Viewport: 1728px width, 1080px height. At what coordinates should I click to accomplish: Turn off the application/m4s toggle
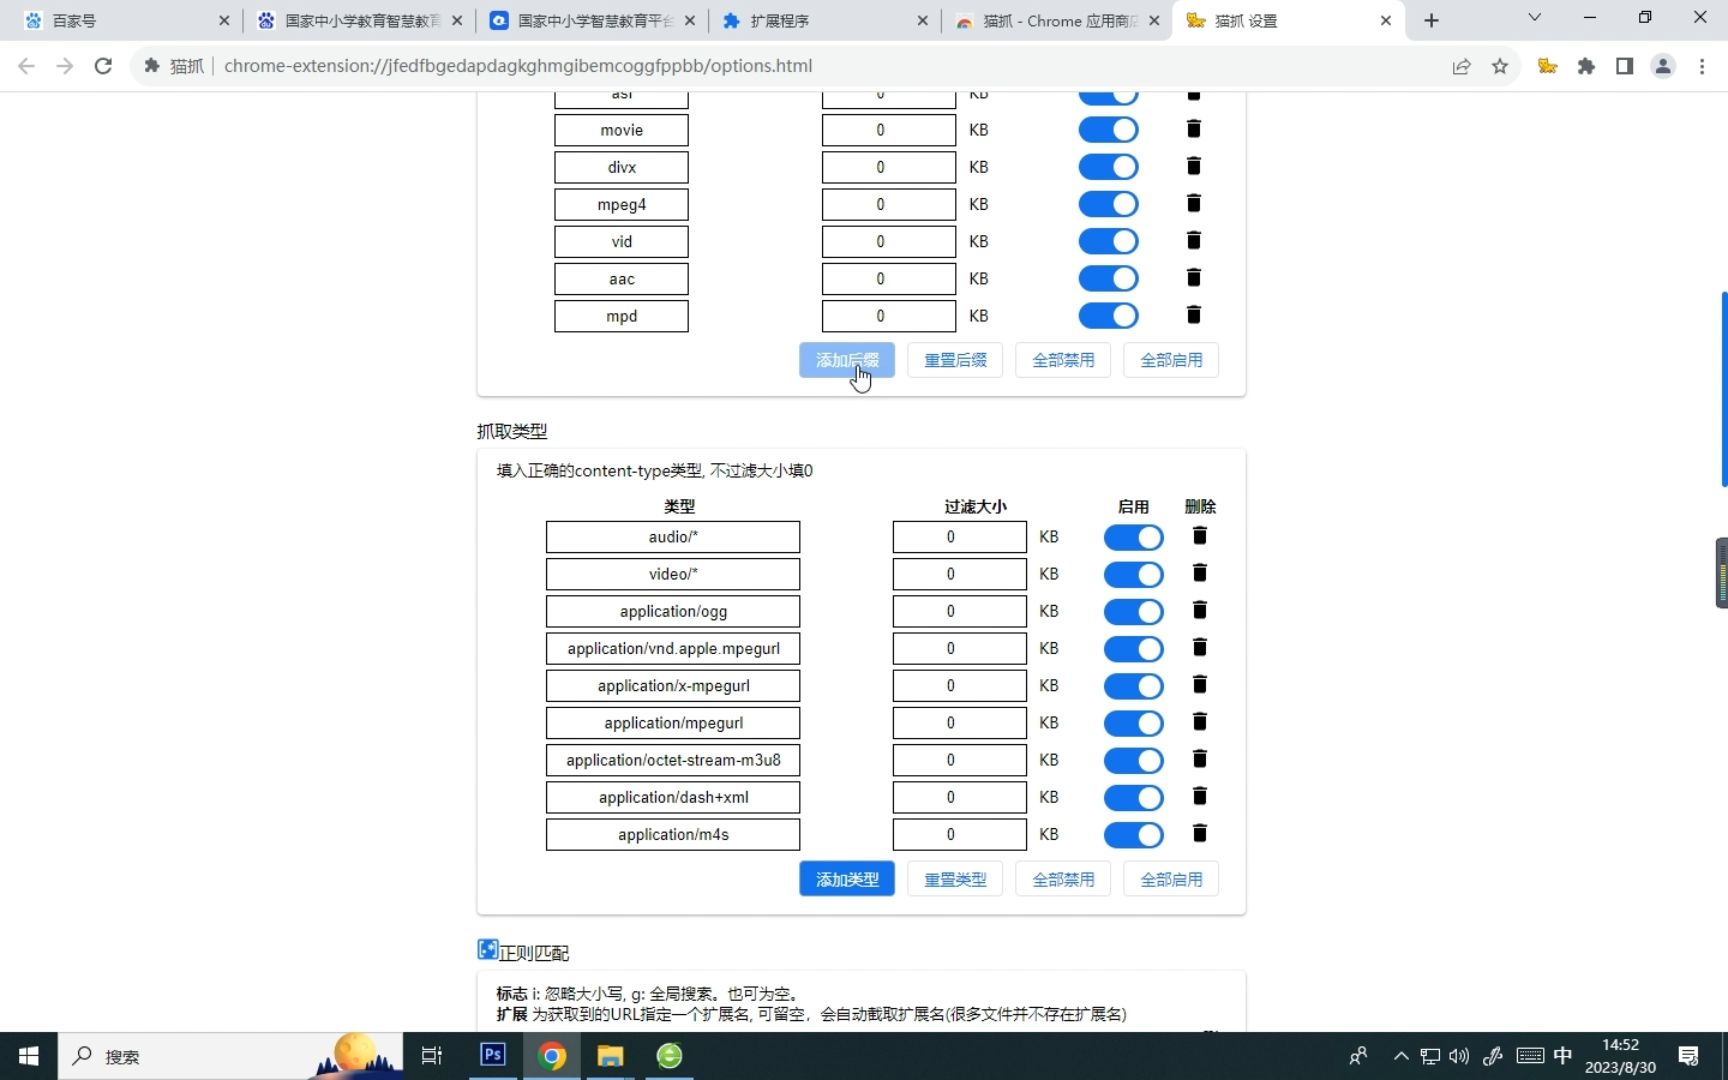click(x=1133, y=835)
